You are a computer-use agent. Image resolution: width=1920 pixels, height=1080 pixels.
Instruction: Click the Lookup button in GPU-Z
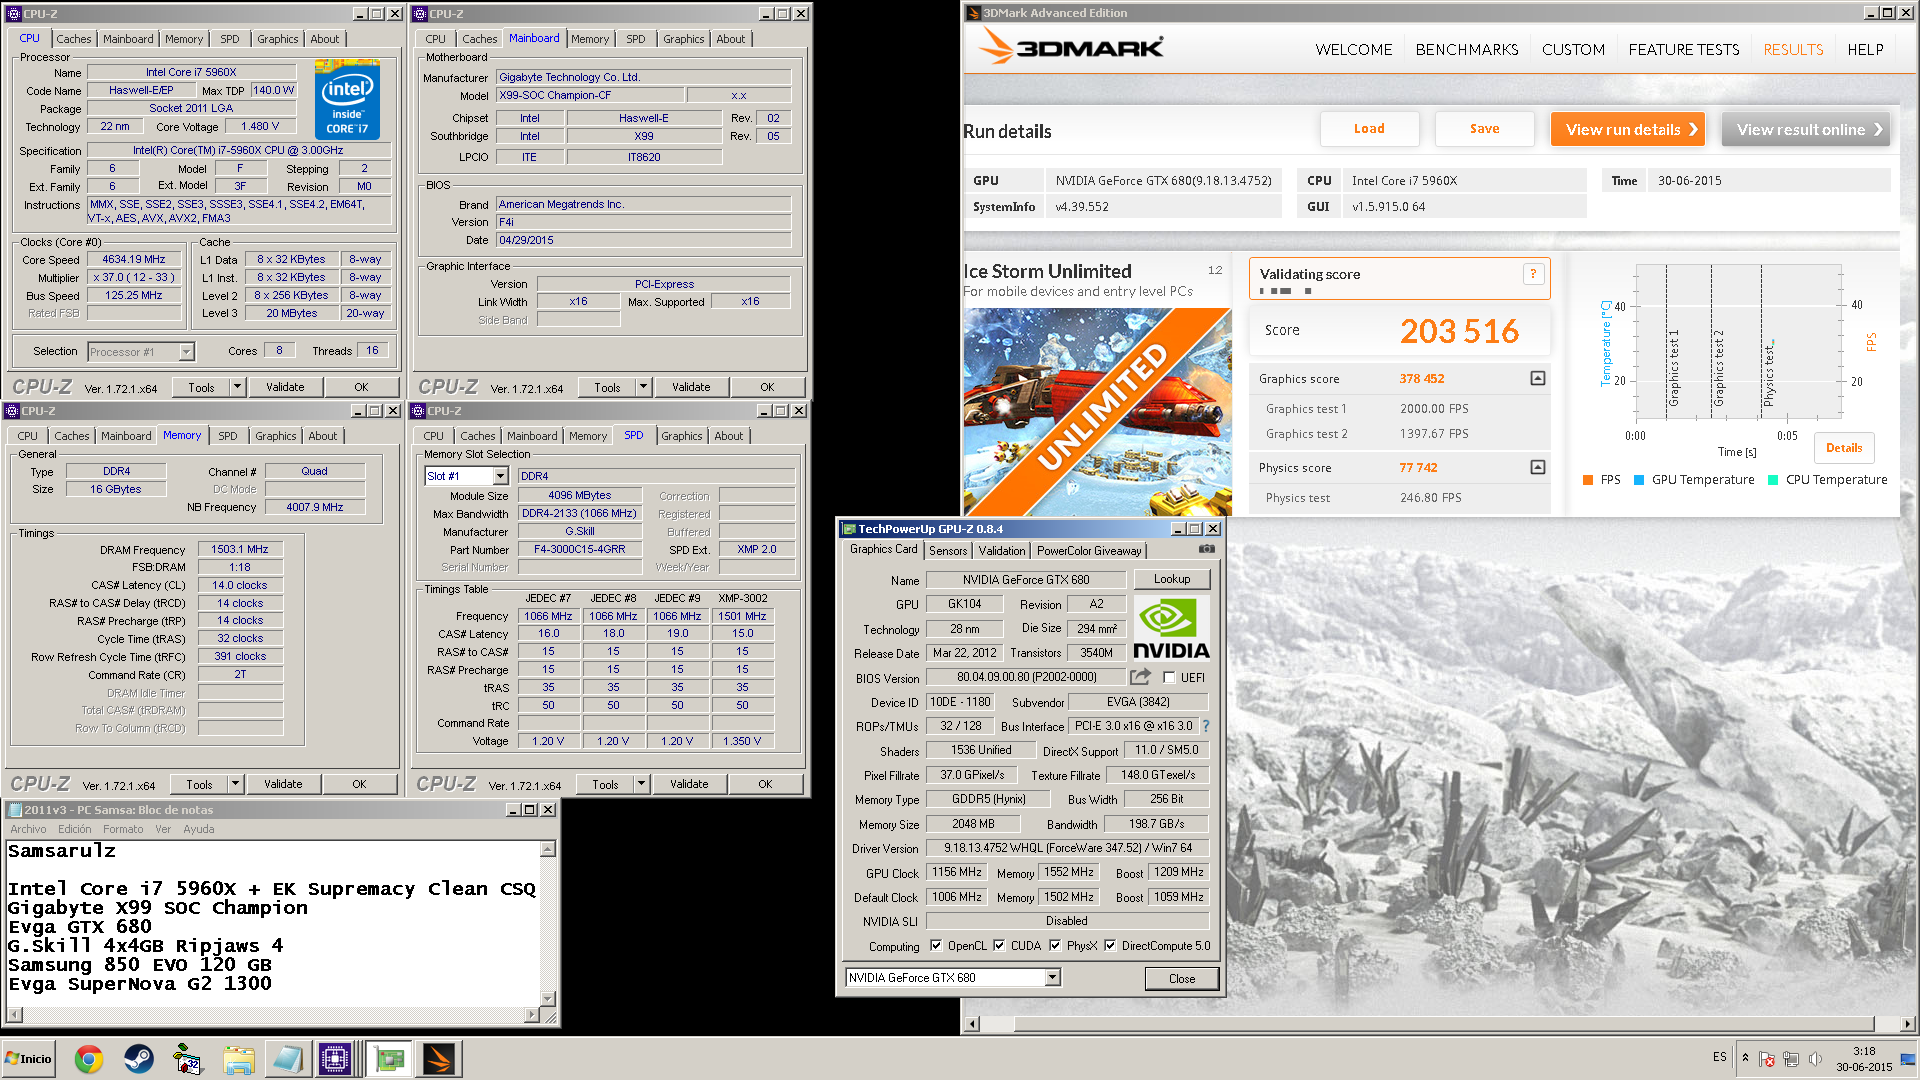pos(1171,579)
